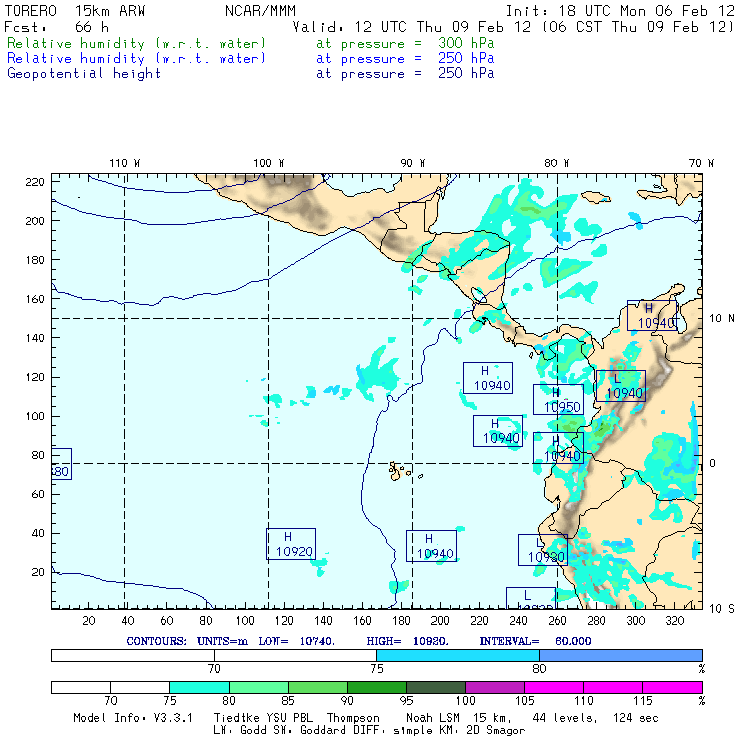This screenshot has width=740, height=740.
Task: Click the "L 10940" low label box
Action: (x=621, y=386)
